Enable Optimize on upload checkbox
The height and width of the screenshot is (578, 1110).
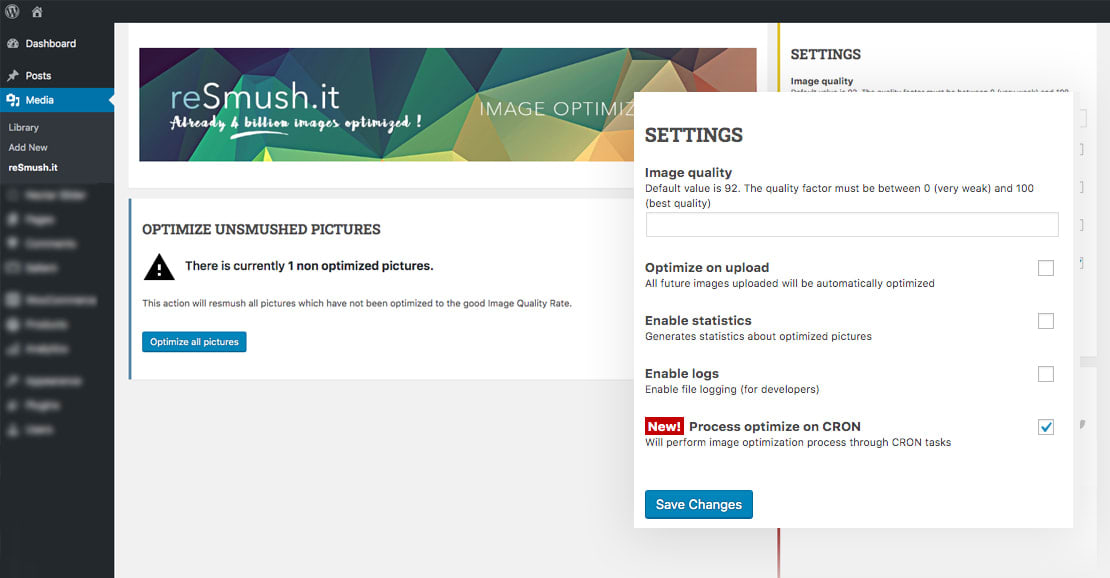point(1046,268)
